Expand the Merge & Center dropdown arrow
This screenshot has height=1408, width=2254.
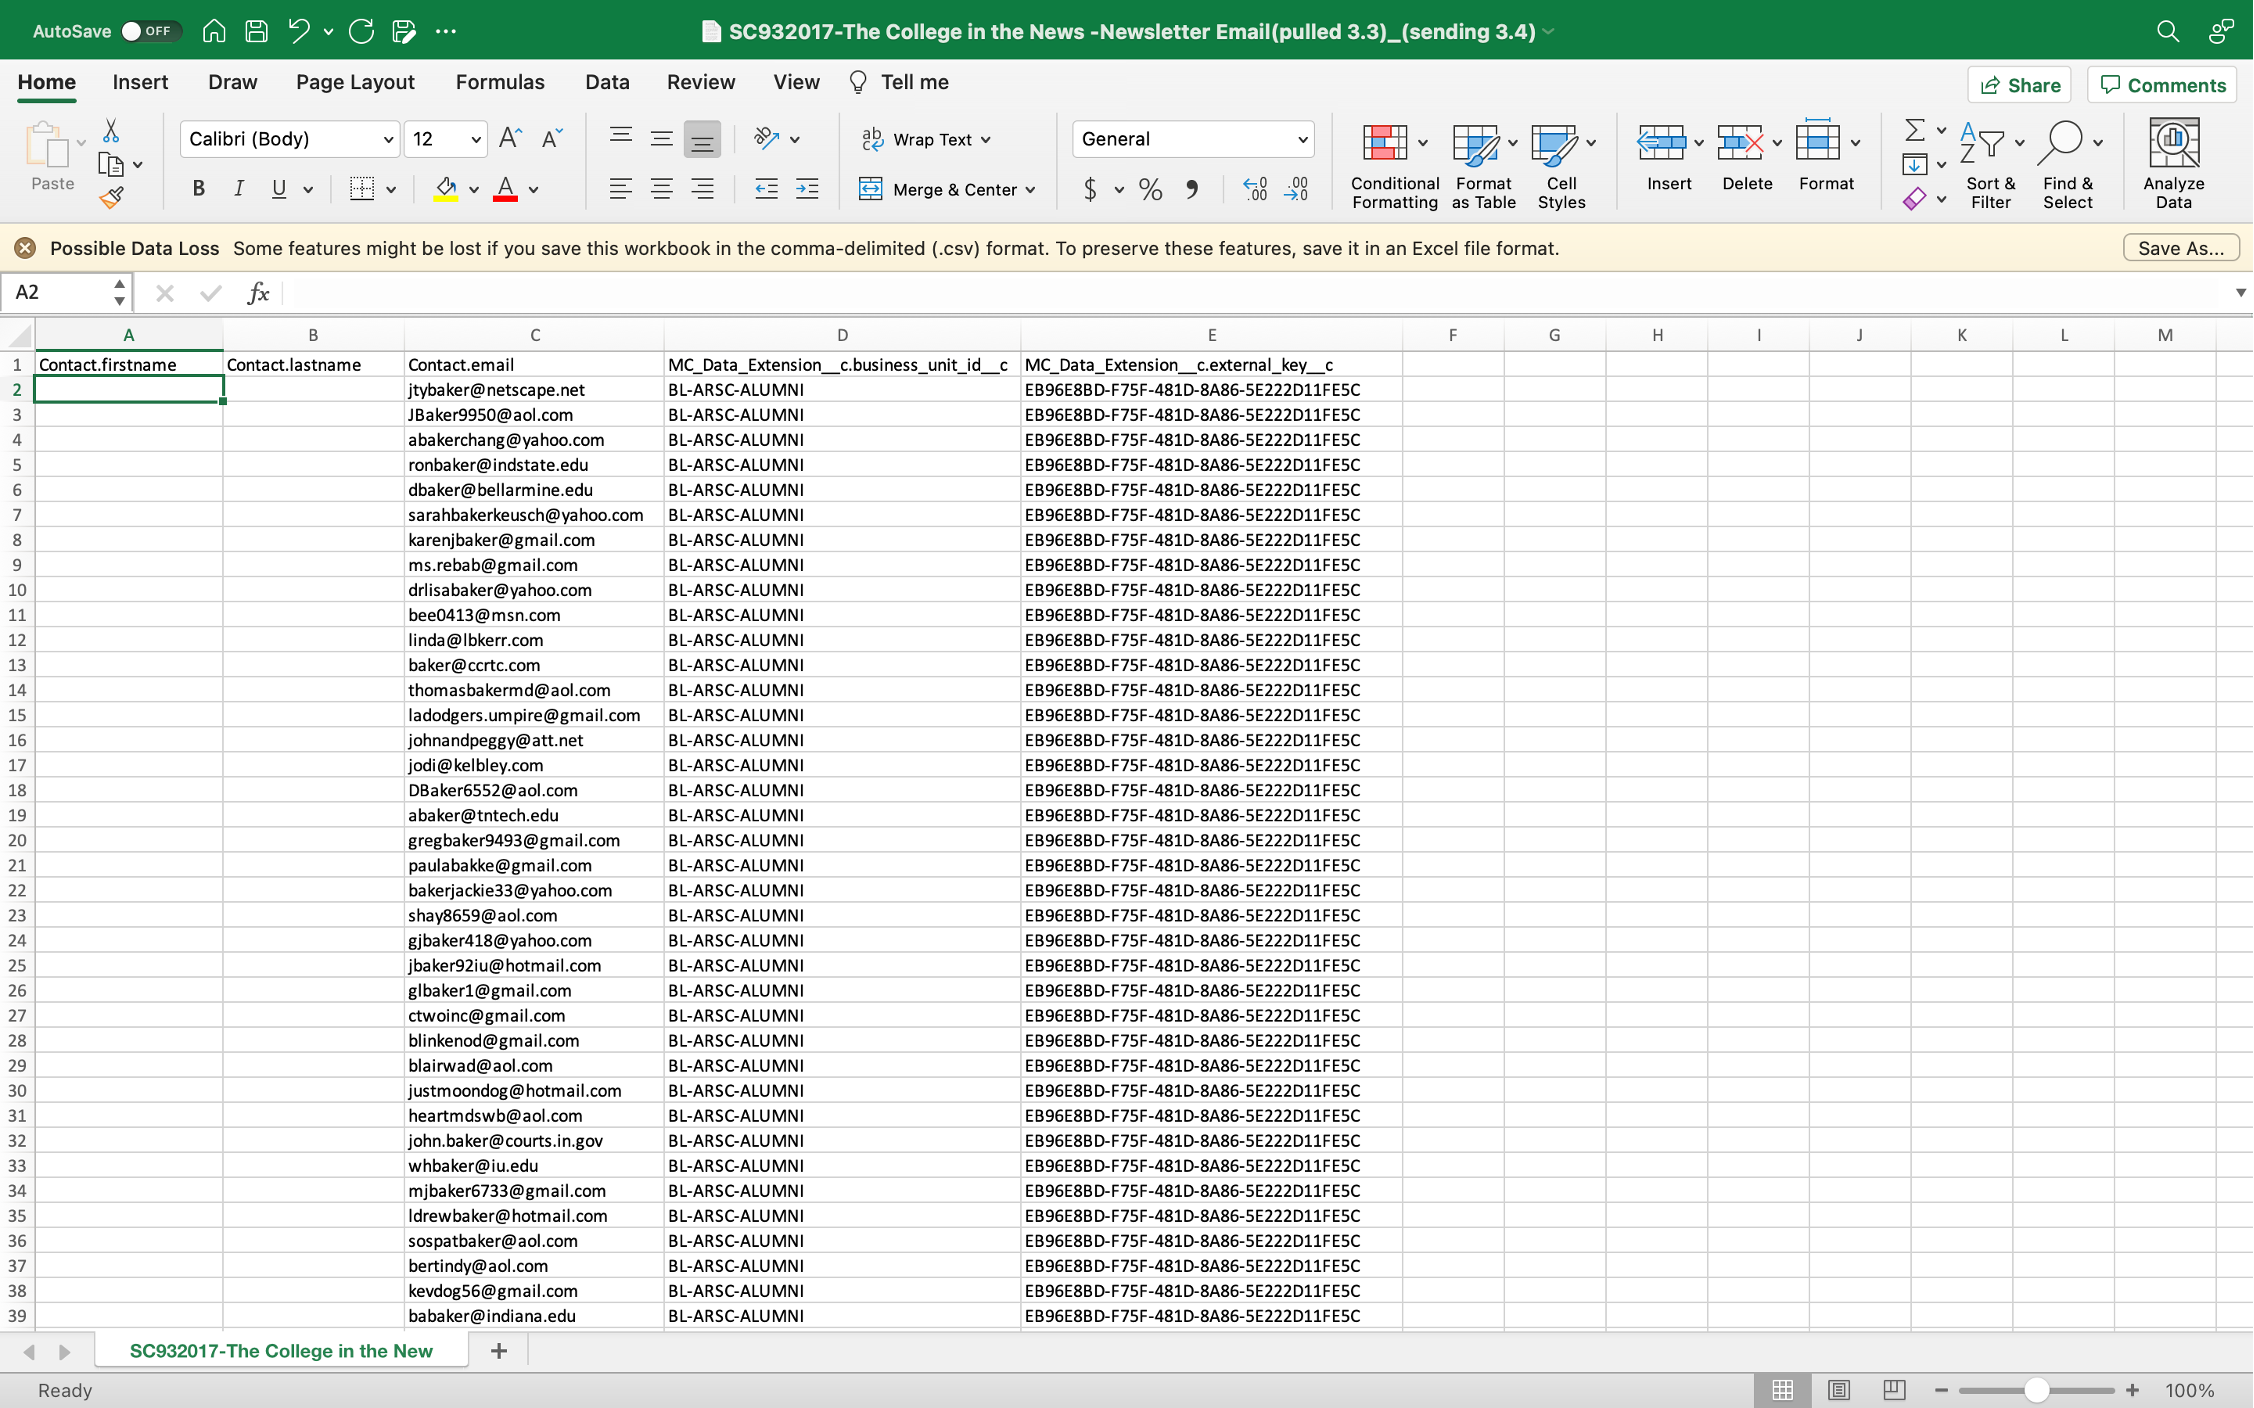click(1030, 189)
